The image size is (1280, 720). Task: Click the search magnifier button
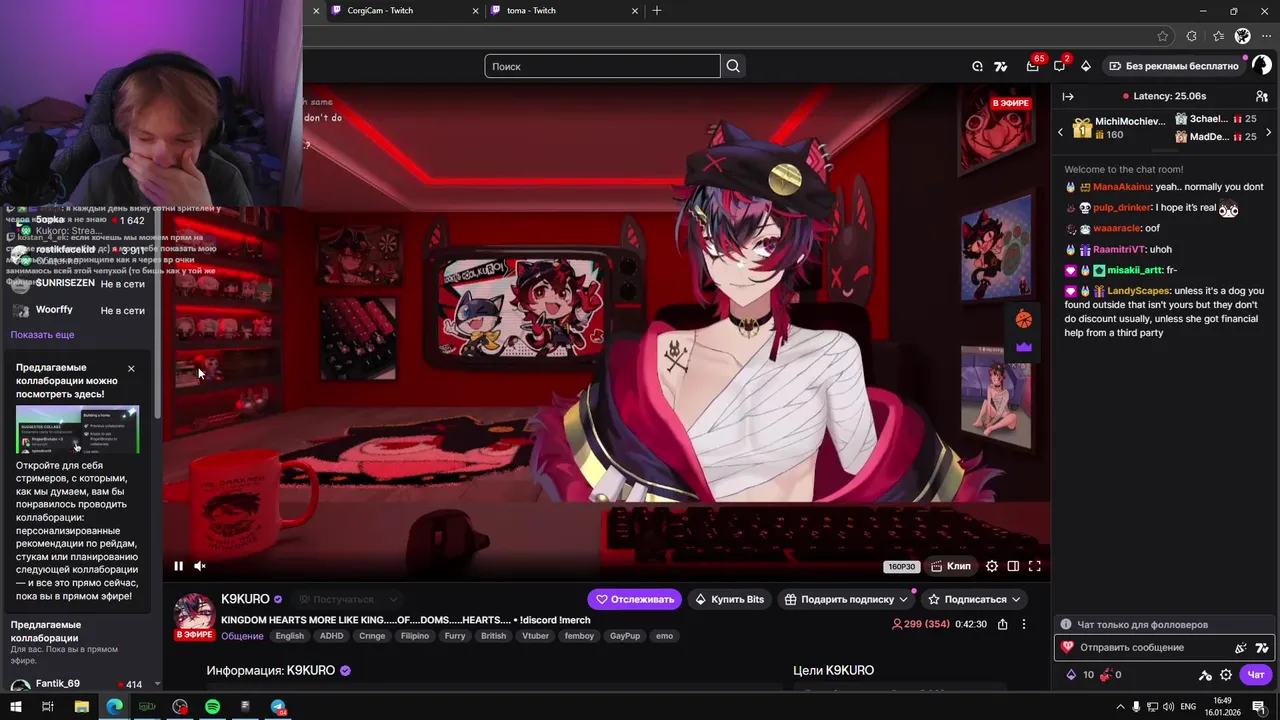(733, 66)
